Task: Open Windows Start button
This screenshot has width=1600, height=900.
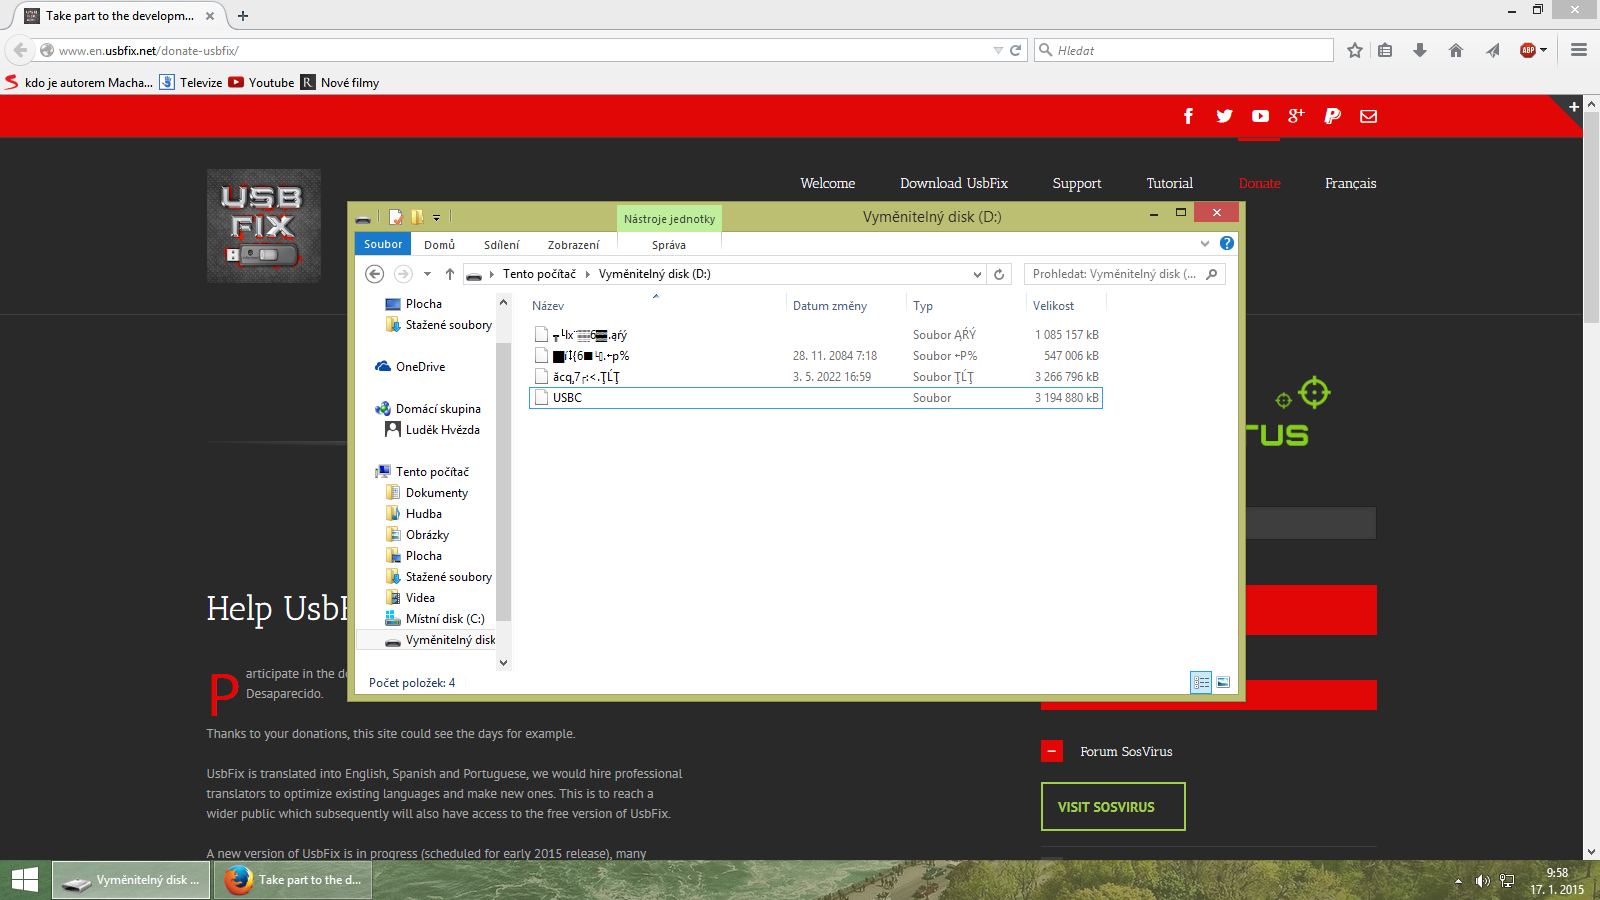Action: click(x=25, y=880)
